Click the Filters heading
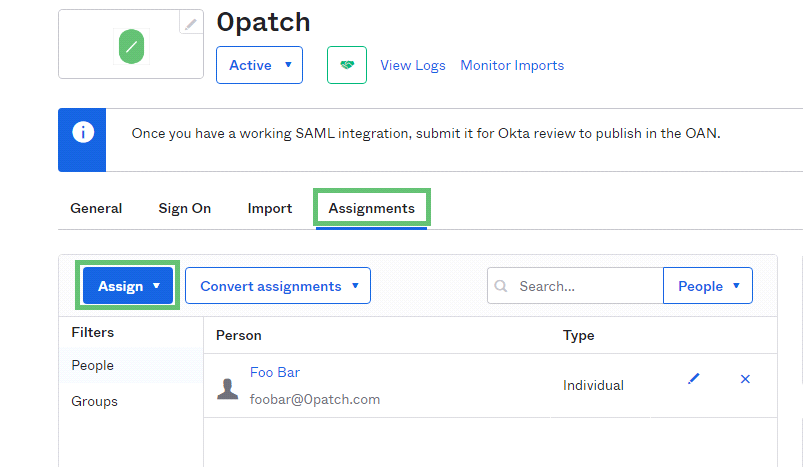This screenshot has width=803, height=468. coord(93,332)
